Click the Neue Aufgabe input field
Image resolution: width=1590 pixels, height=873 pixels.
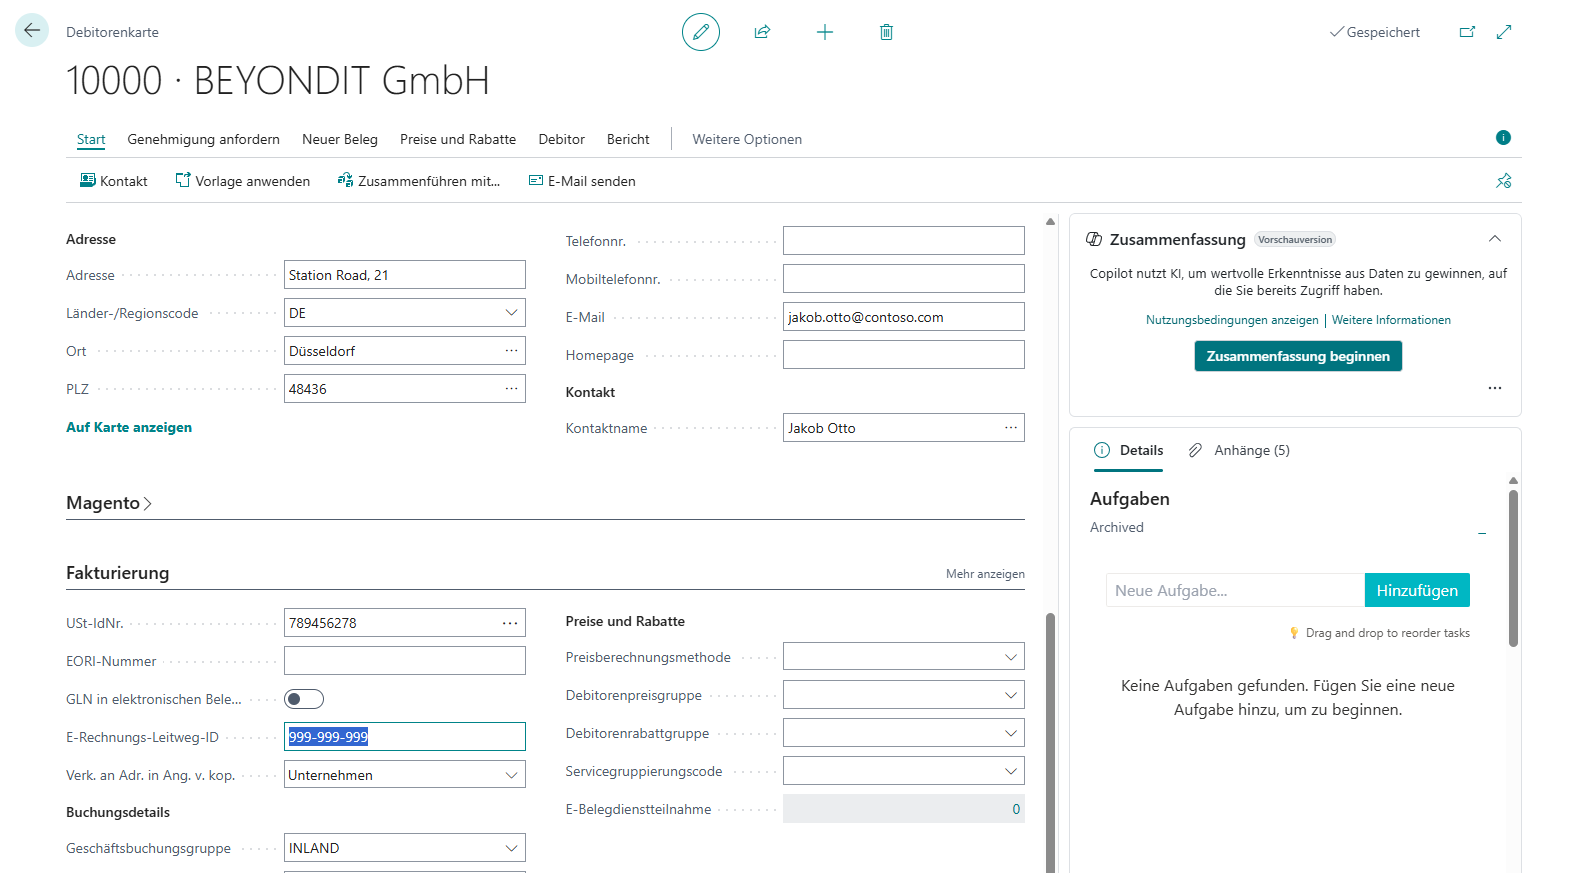coord(1234,590)
